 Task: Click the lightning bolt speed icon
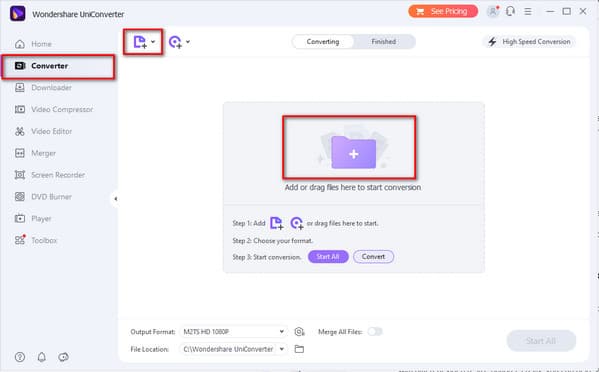click(x=492, y=42)
